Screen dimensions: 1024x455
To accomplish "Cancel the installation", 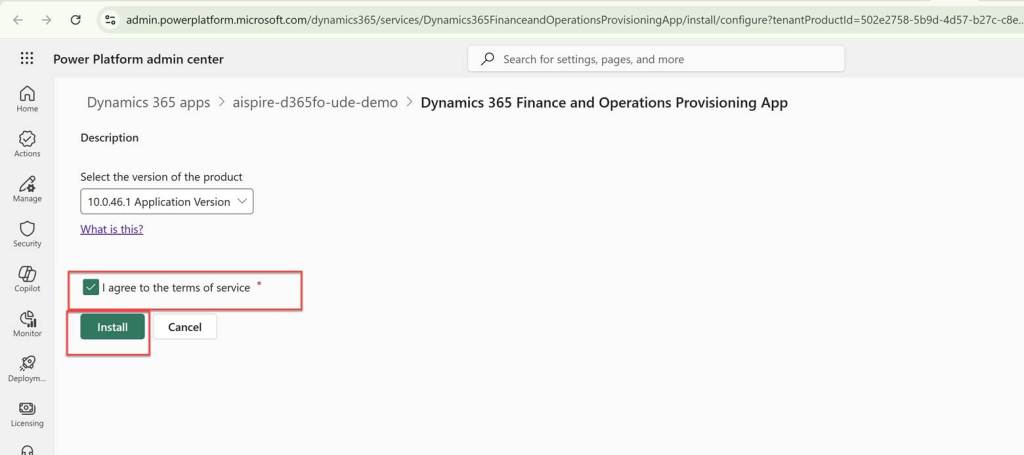I will [185, 327].
